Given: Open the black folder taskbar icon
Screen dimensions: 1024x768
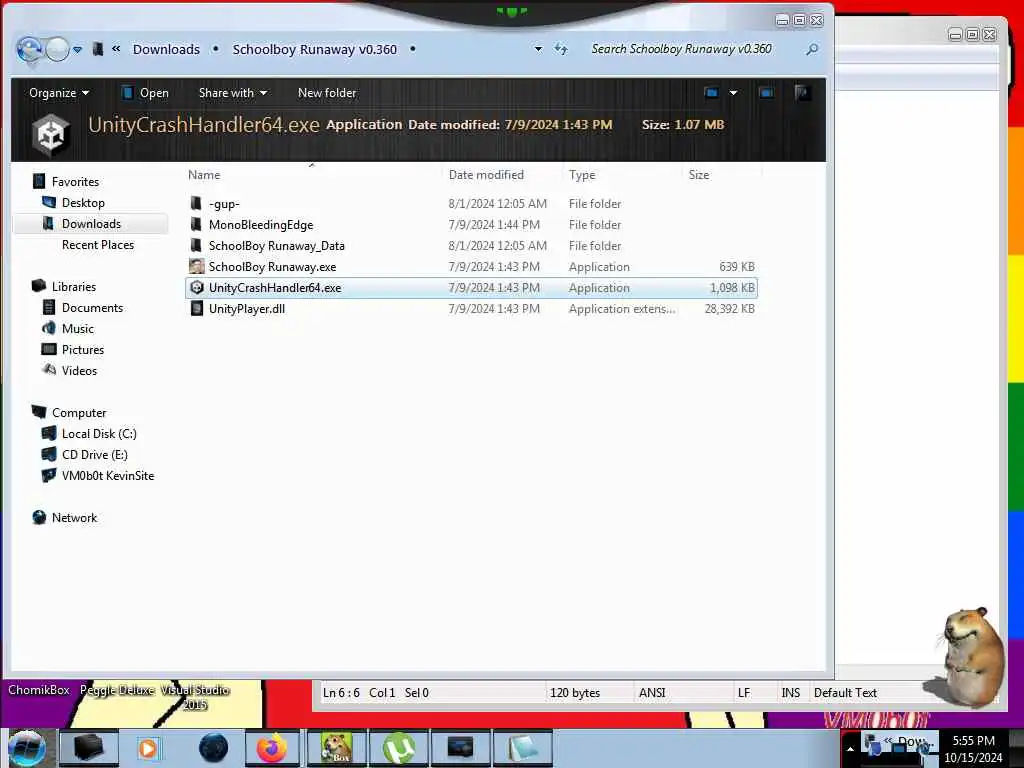Looking at the screenshot, I should 89,748.
